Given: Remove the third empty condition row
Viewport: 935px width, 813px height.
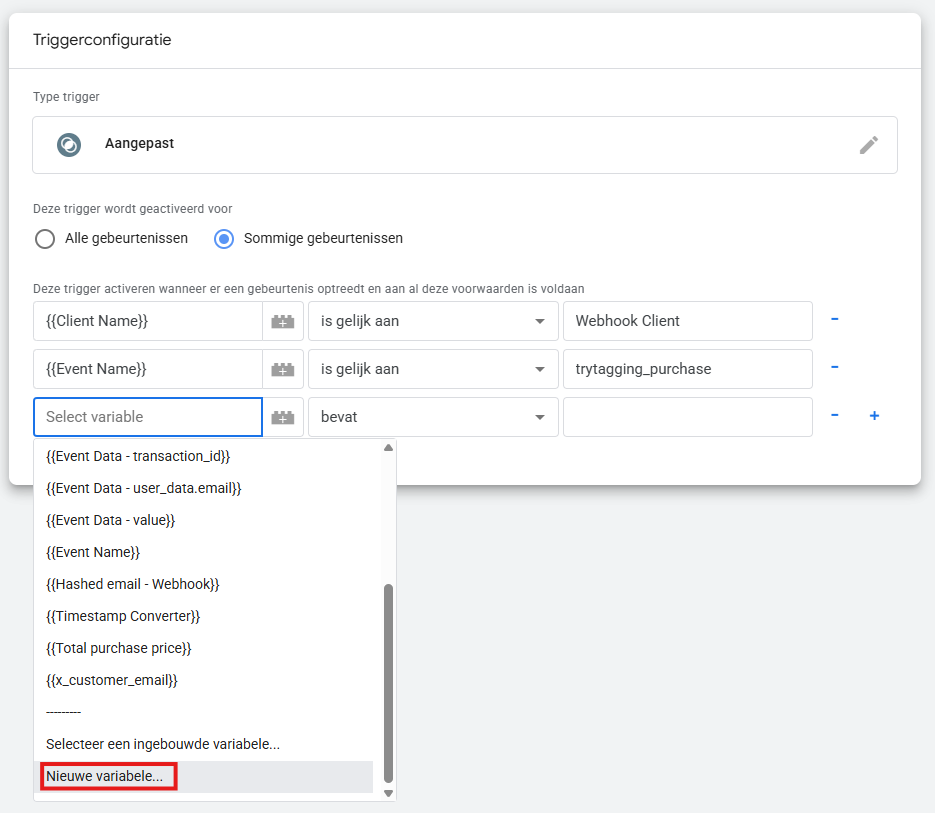Looking at the screenshot, I should [x=835, y=416].
